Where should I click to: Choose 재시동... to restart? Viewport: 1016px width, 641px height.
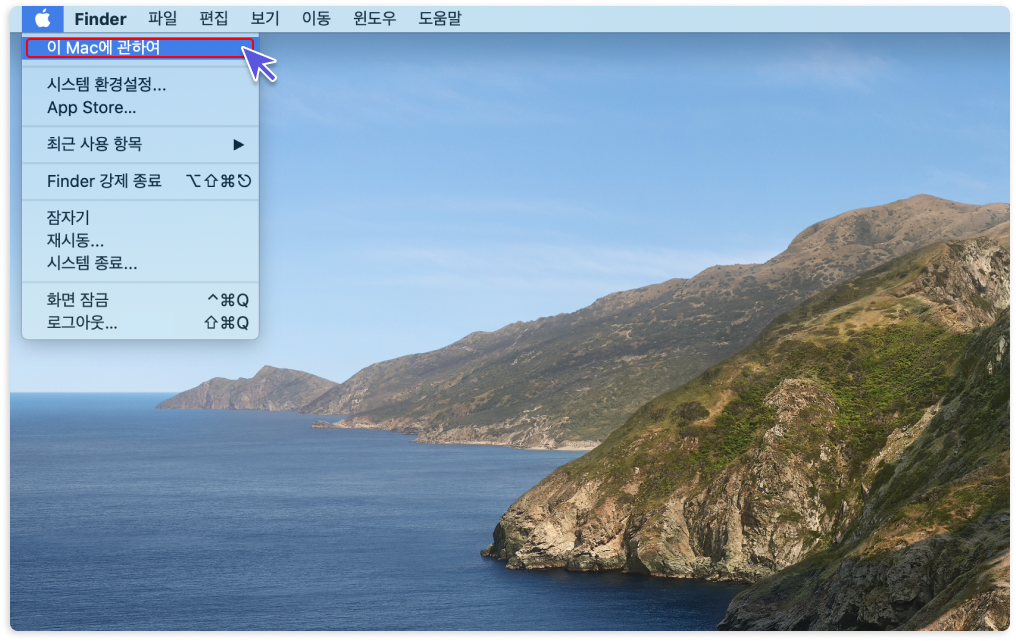(140, 241)
